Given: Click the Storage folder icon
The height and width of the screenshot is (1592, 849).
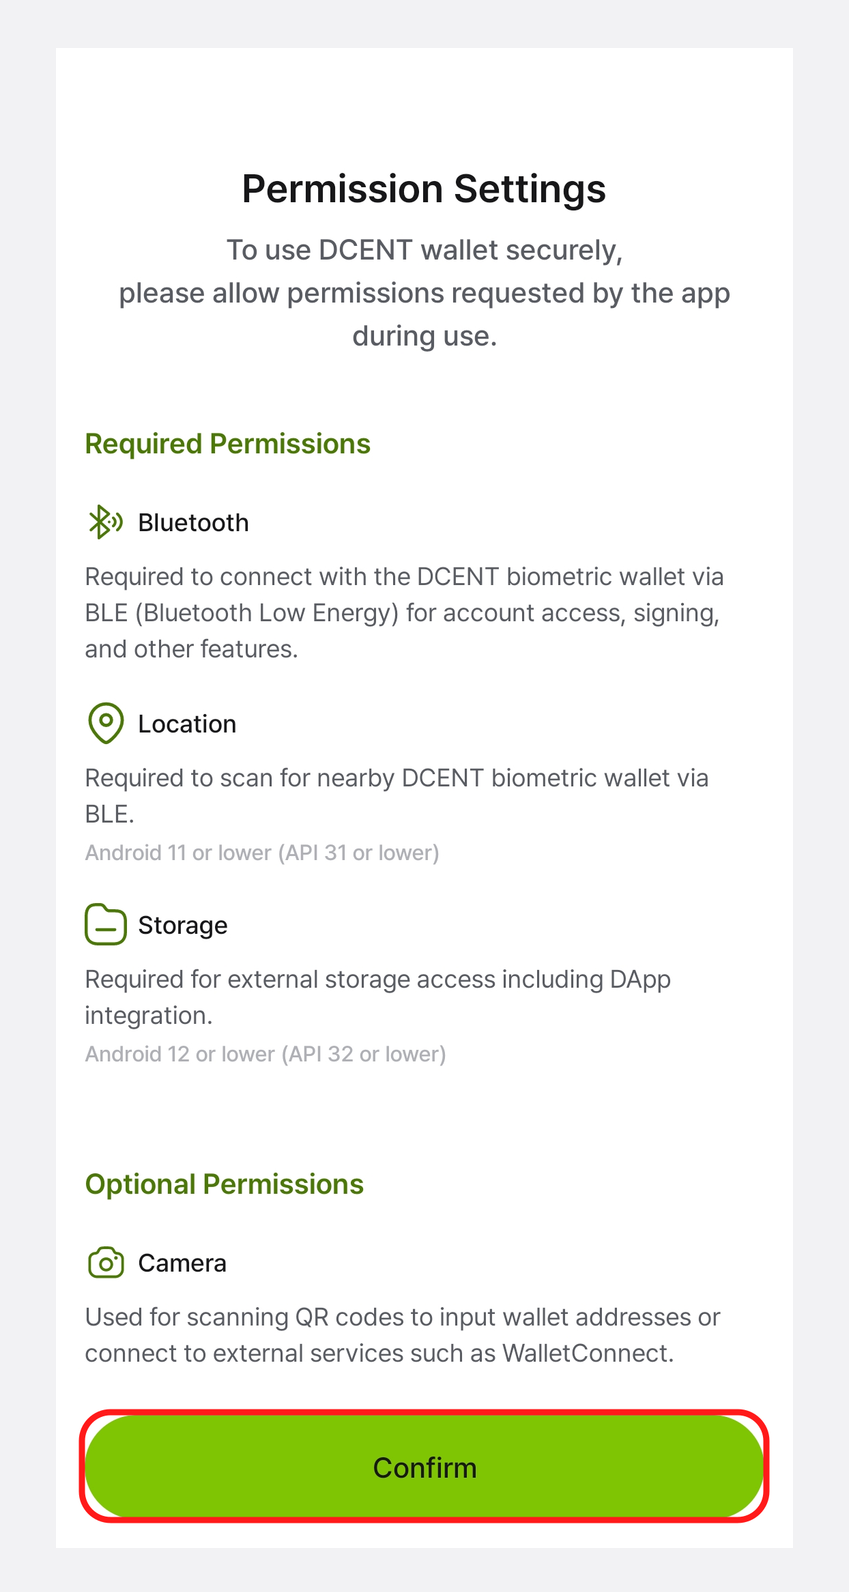Looking at the screenshot, I should point(106,925).
